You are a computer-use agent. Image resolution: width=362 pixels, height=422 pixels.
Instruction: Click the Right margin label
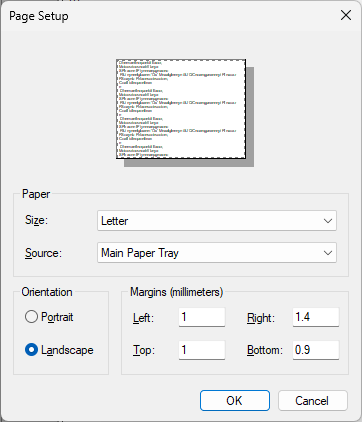(261, 318)
